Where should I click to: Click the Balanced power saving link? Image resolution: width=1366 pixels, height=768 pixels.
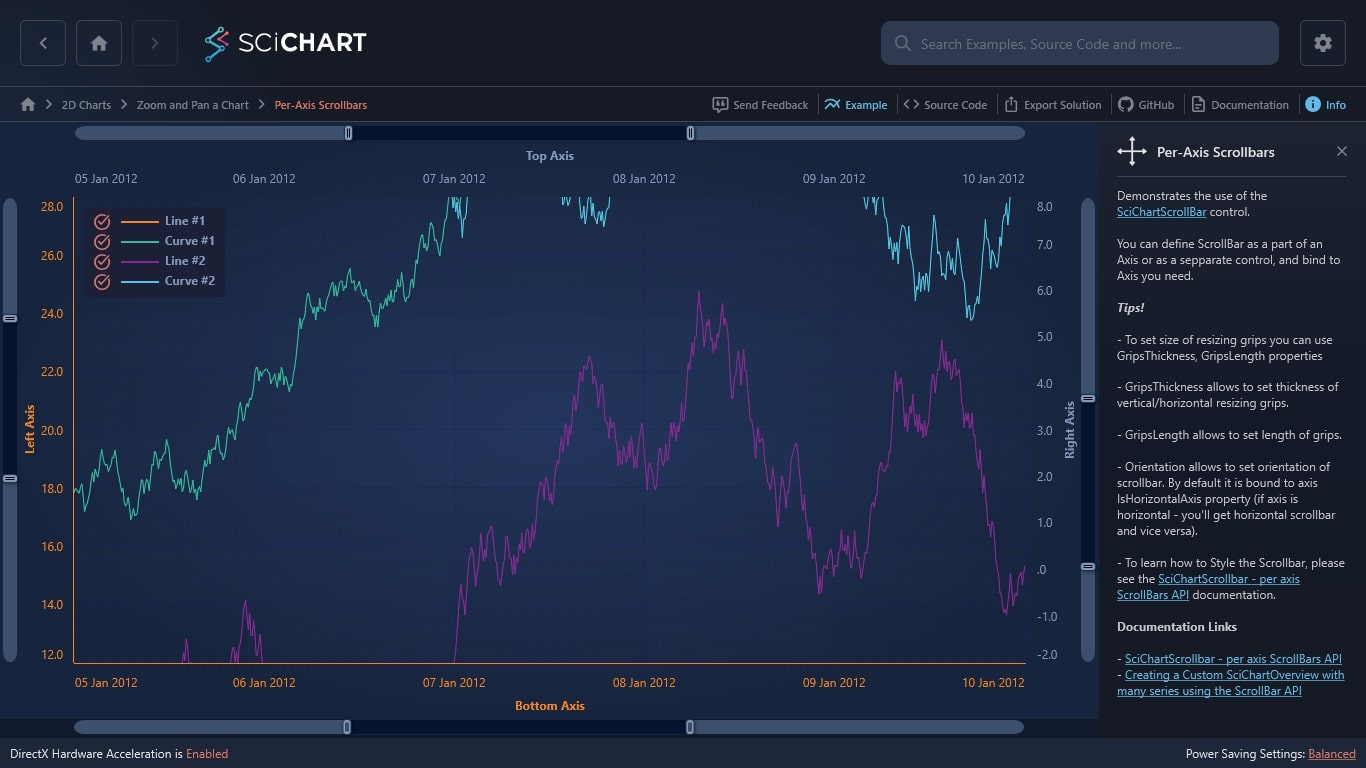(x=1331, y=754)
